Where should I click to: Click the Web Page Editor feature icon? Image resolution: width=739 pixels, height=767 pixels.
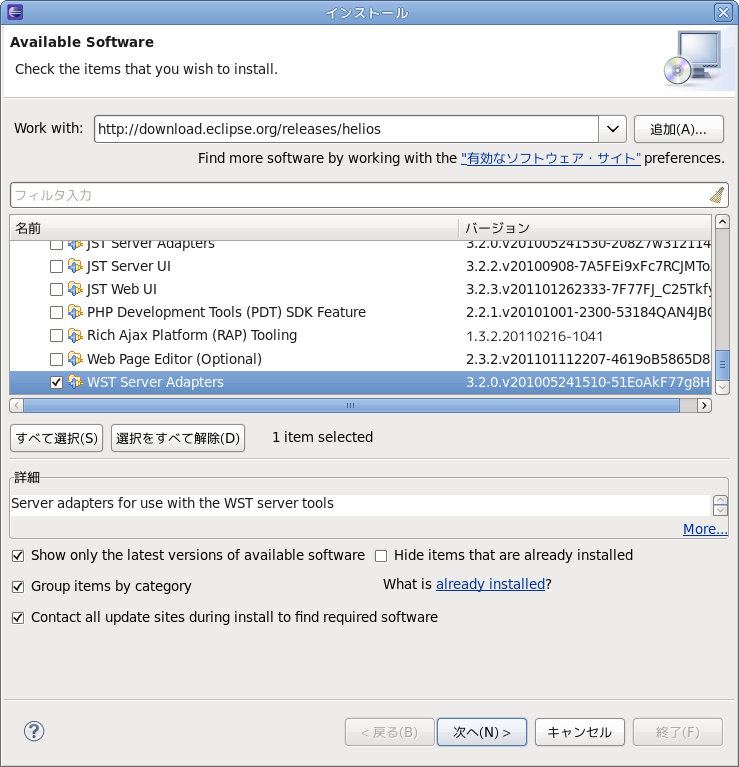(75, 359)
